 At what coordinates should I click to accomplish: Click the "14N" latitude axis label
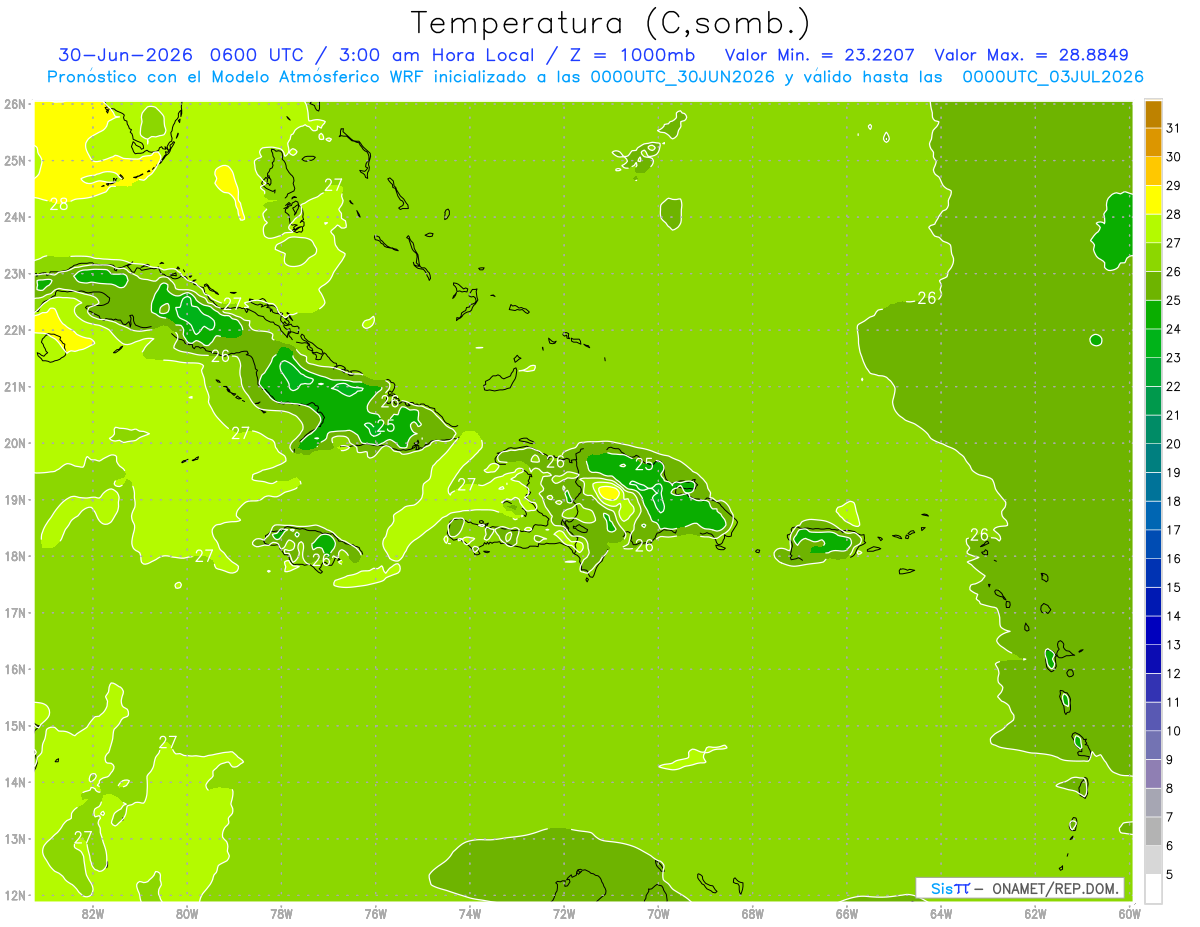click(x=14, y=782)
